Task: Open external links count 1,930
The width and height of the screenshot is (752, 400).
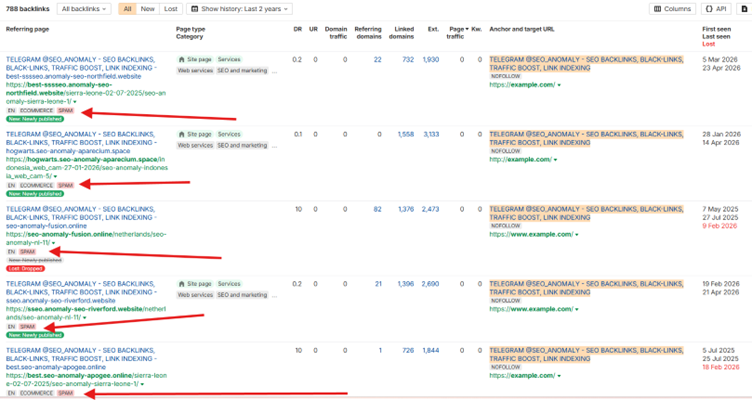Action: [x=431, y=59]
